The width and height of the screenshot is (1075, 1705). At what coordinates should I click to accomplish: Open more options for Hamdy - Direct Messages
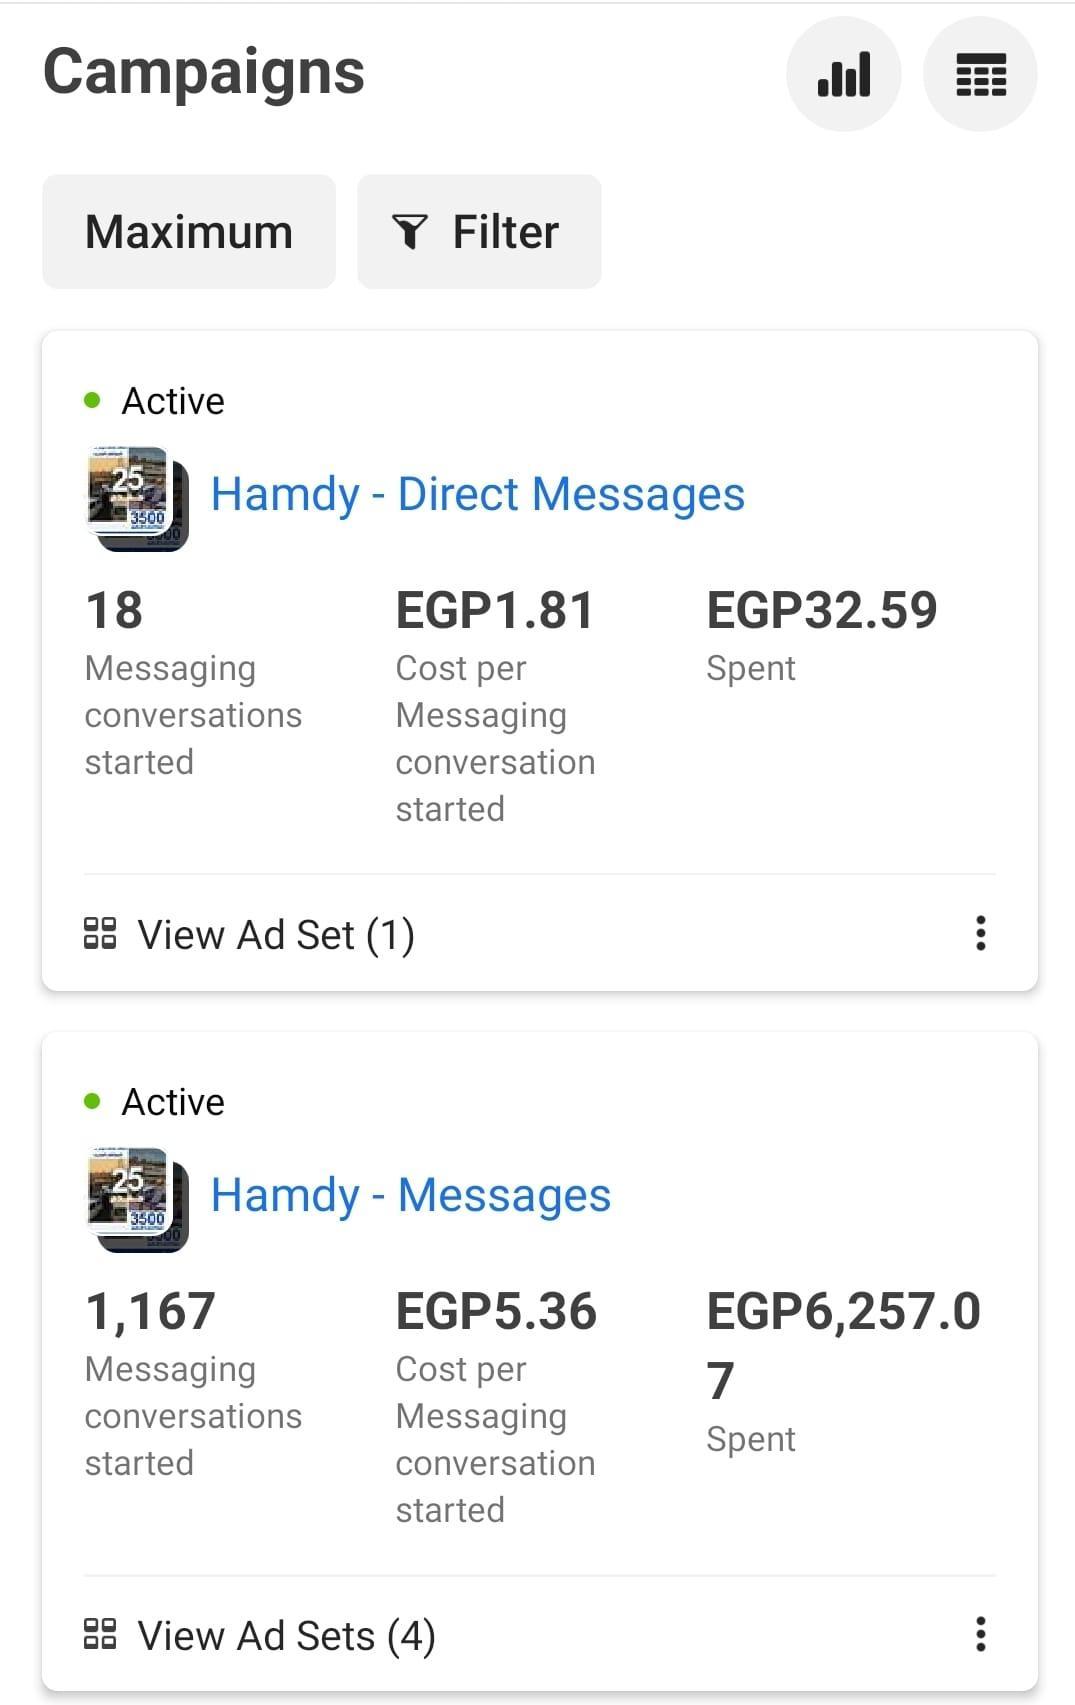(x=980, y=933)
